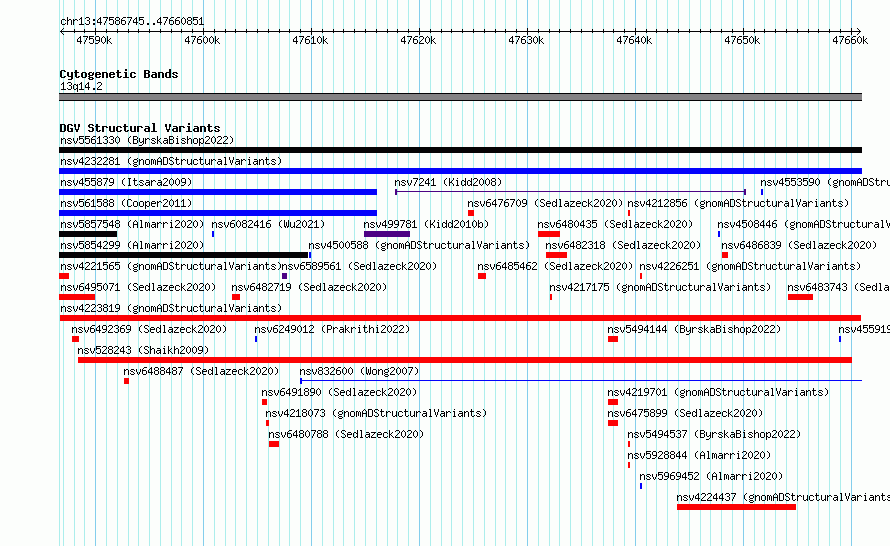The height and width of the screenshot is (546, 890).
Task: Open nsv6589561 (Sedlazeck2020) label
Action: tap(359, 266)
